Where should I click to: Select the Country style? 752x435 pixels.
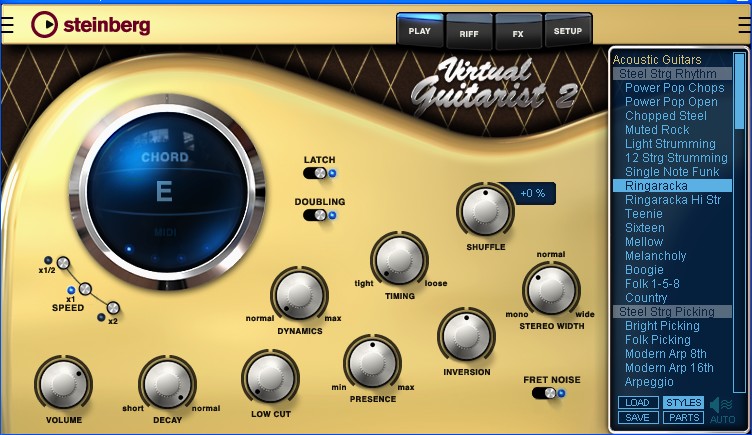pos(646,297)
